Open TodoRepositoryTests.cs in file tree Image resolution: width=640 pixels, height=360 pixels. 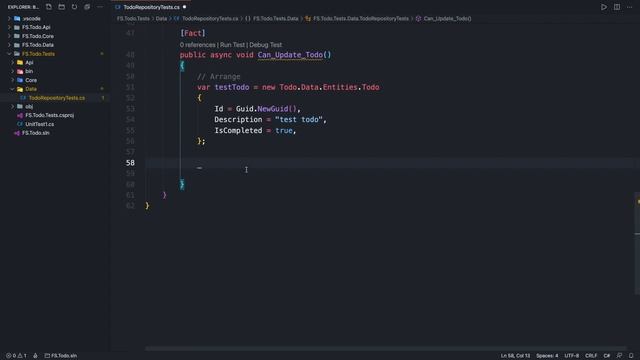(x=57, y=98)
